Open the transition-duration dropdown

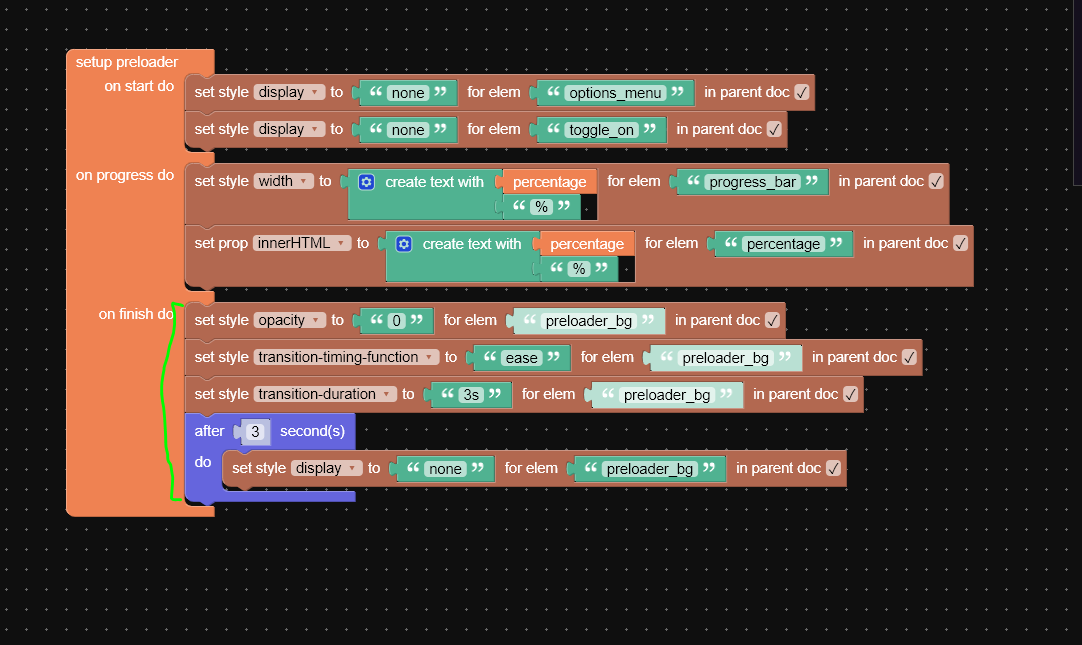[325, 394]
